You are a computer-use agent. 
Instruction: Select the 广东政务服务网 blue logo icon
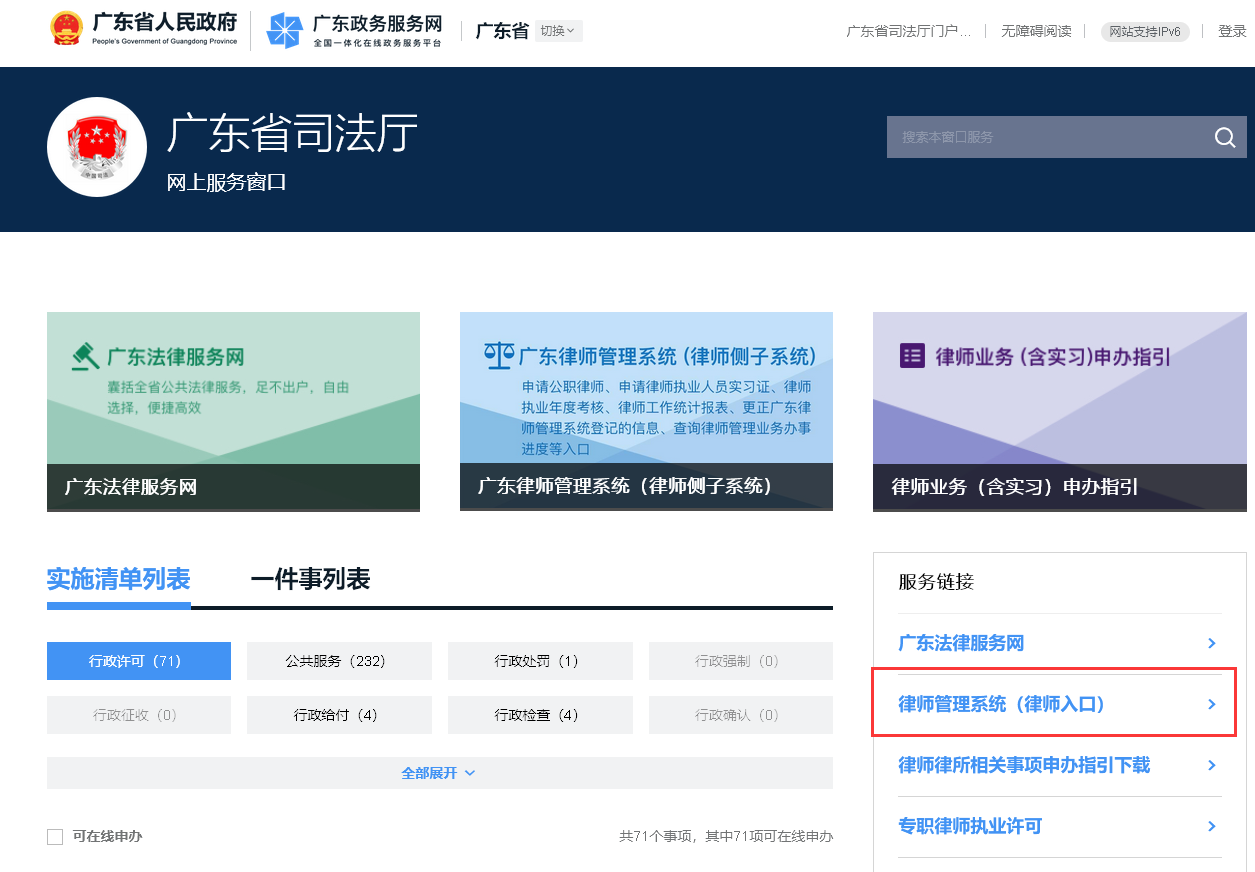(x=284, y=30)
